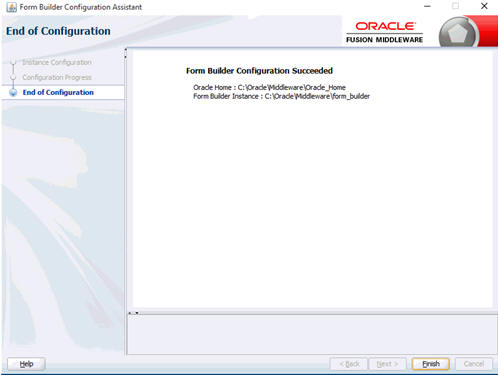Click the pentagon emblem in the header
Image resolution: width=498 pixels, height=375 pixels.
[x=458, y=34]
